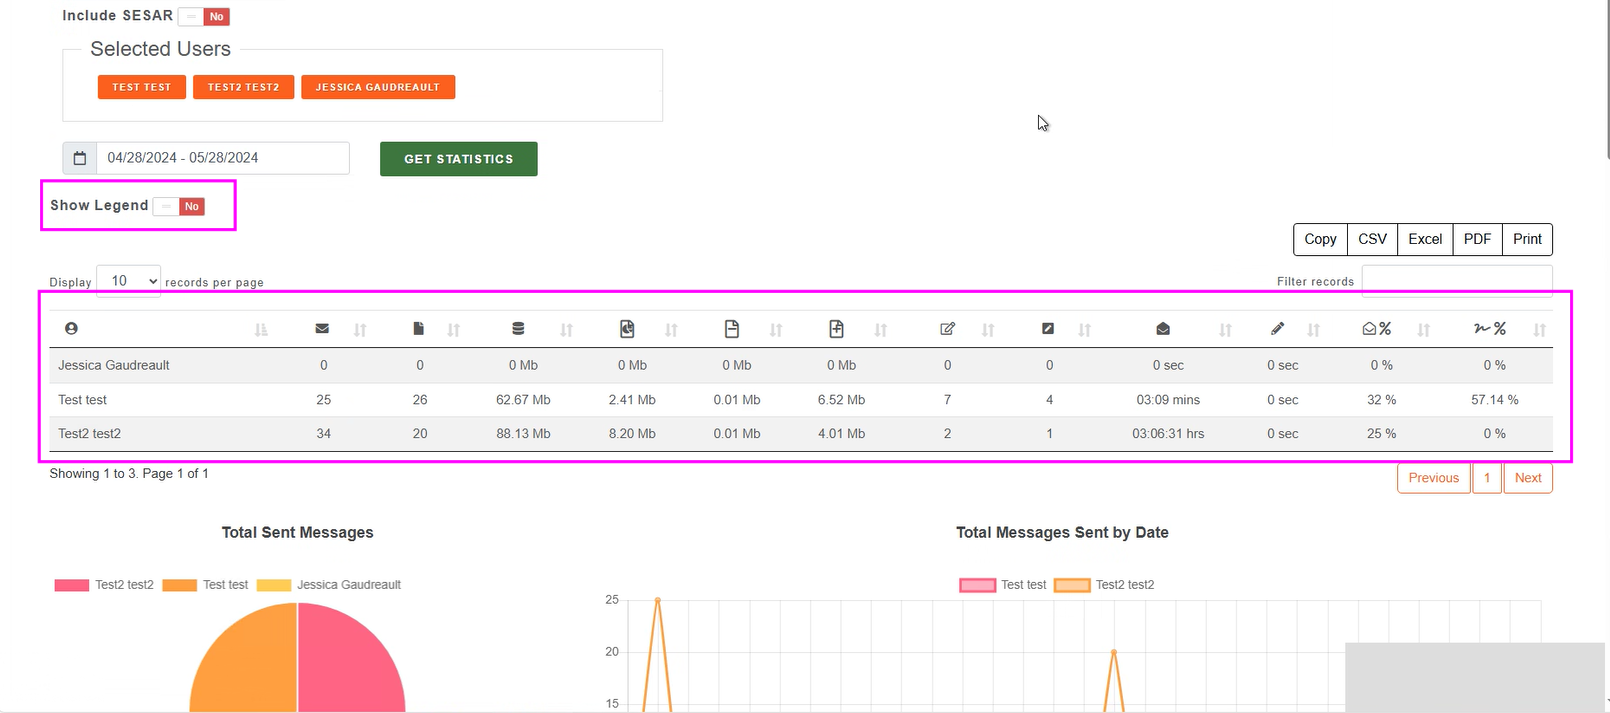
Task: Click the outlined edit square column icon
Action: point(947,328)
